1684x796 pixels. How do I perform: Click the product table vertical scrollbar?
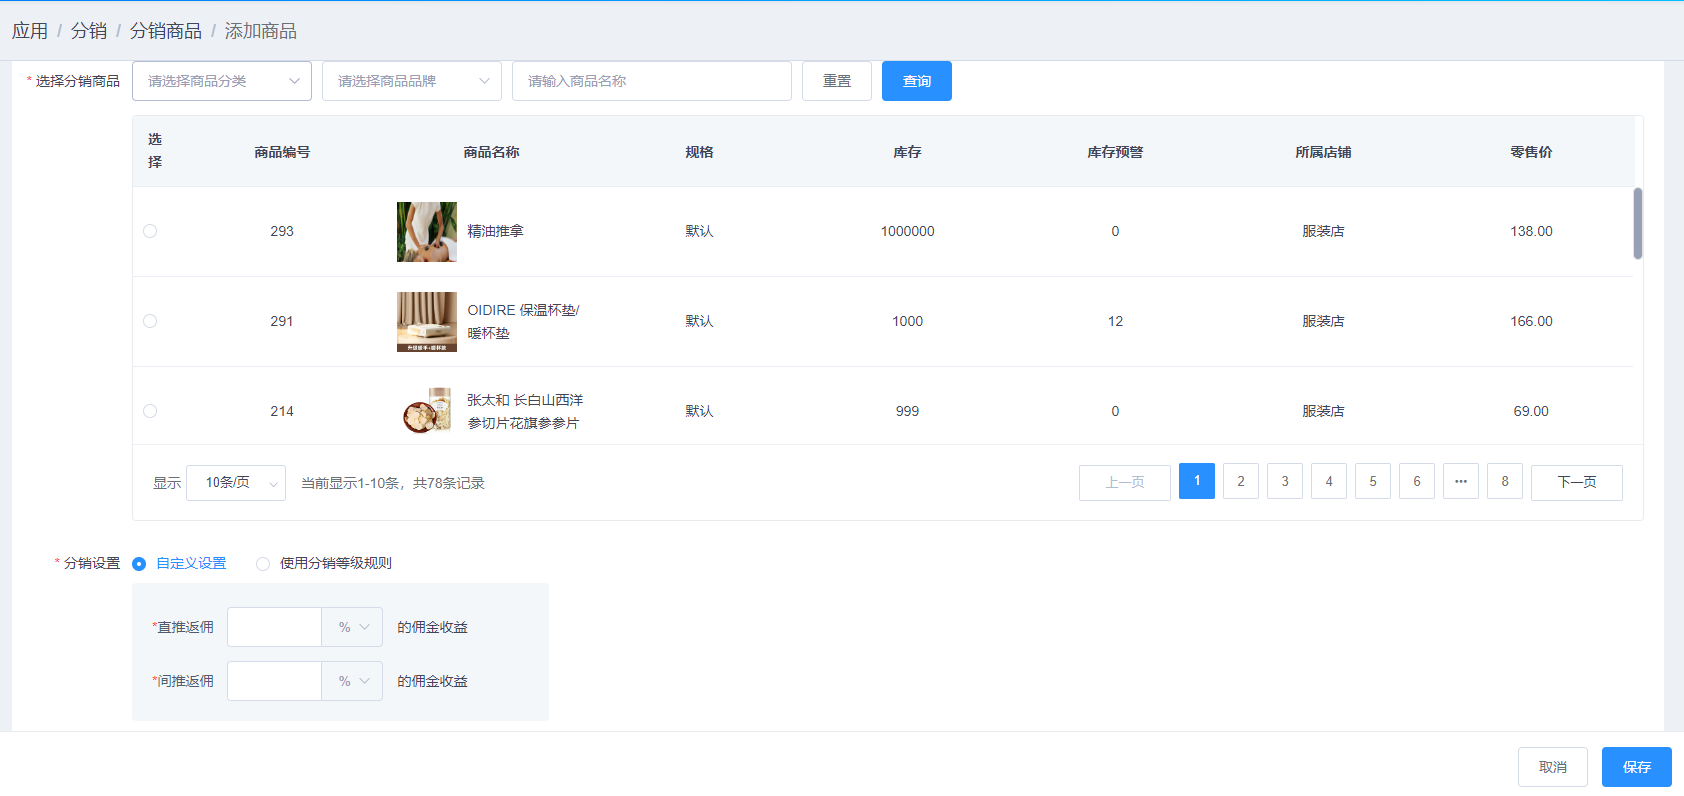(1637, 224)
